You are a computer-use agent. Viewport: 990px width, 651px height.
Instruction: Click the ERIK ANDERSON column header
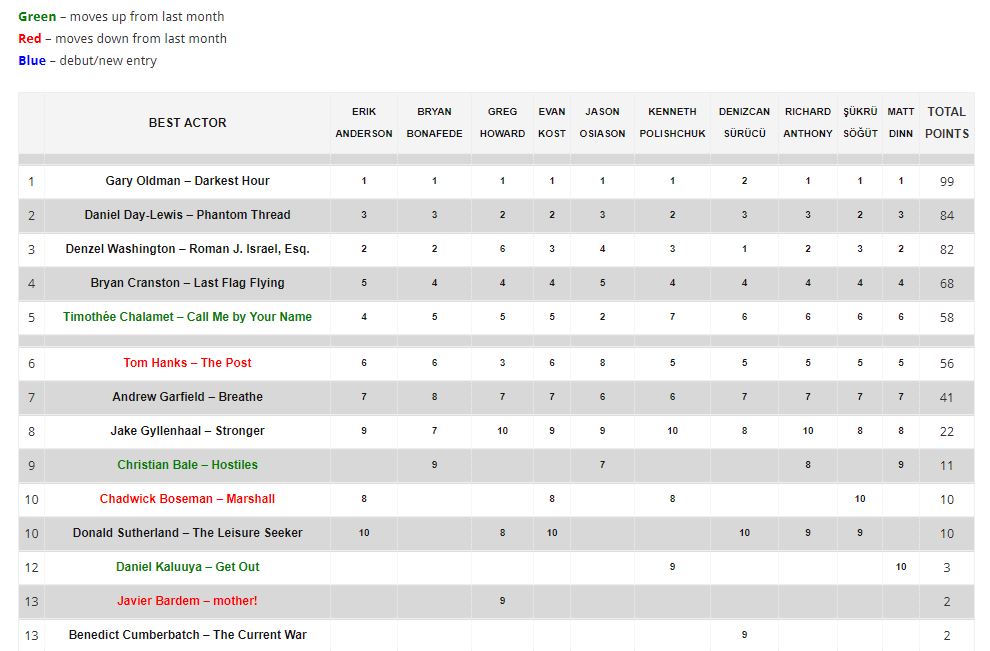364,122
